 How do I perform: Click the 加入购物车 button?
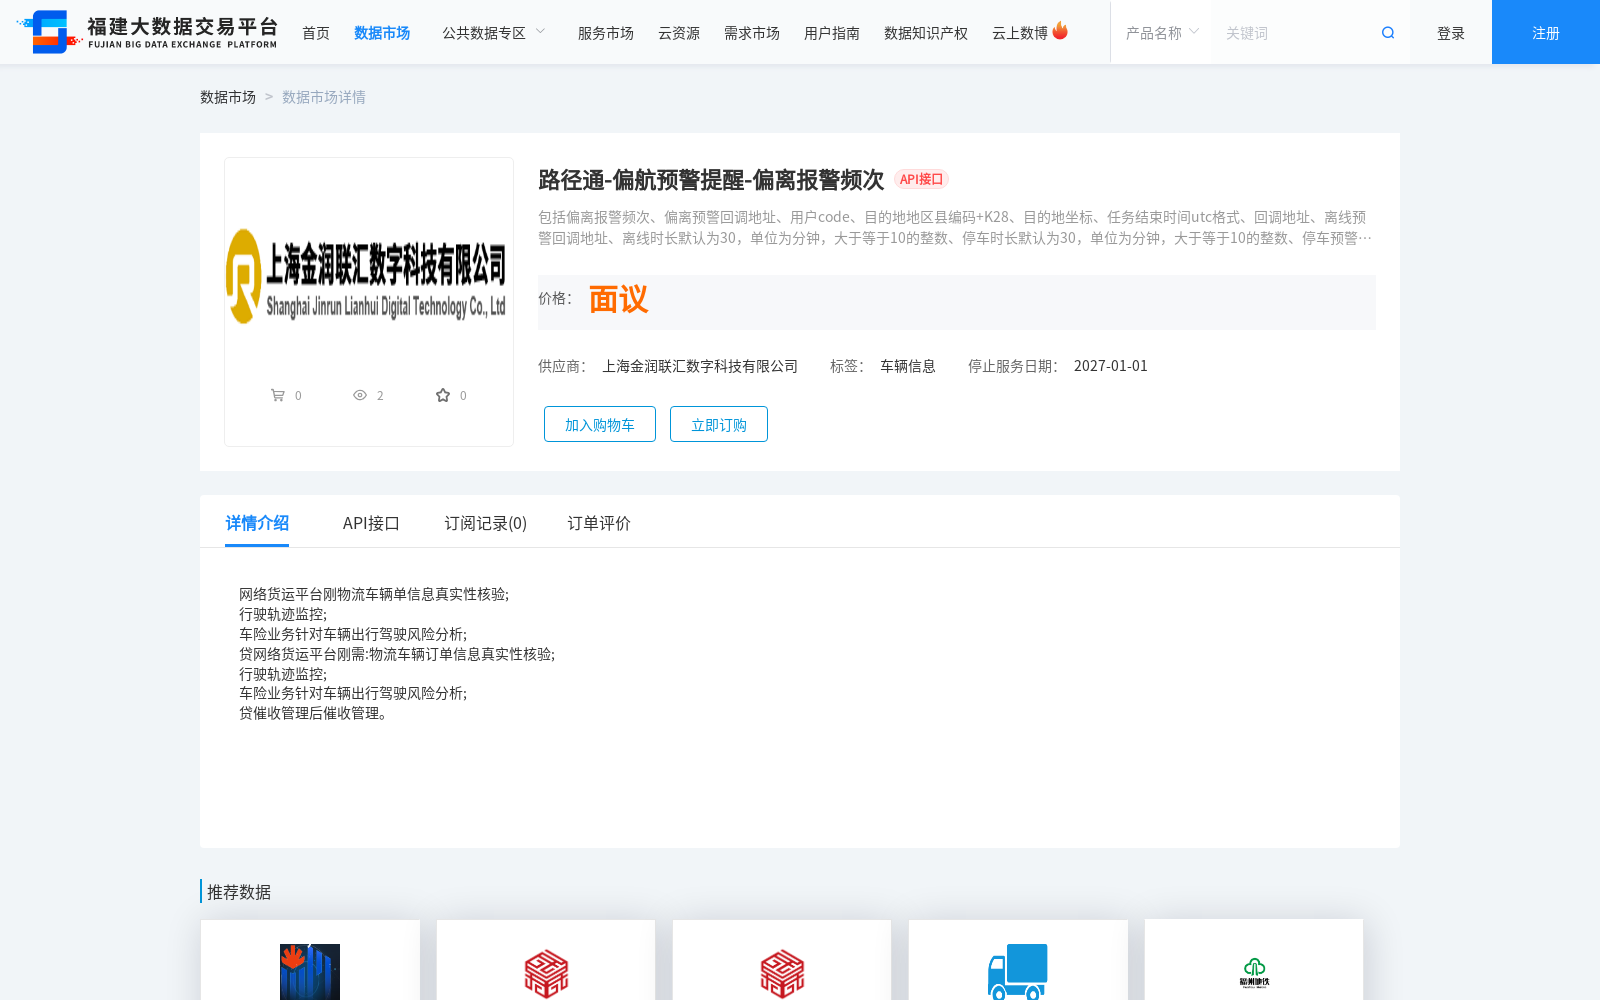point(600,424)
